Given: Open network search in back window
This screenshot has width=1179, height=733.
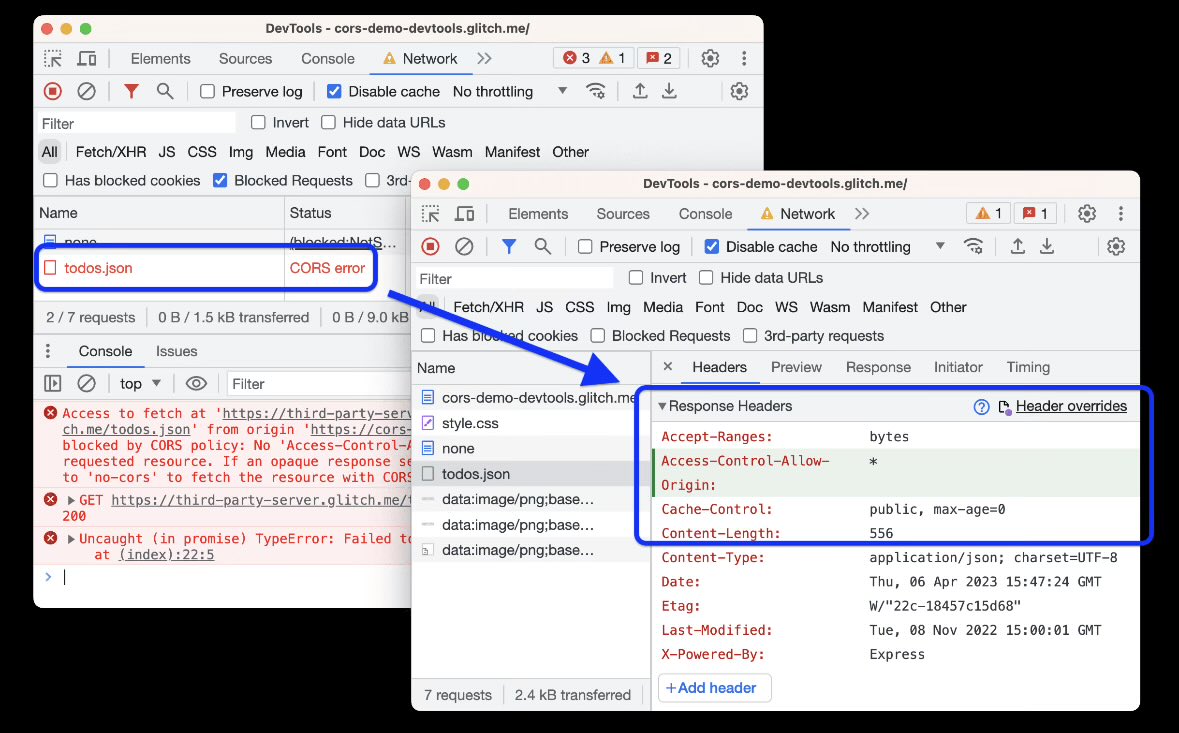Looking at the screenshot, I should [165, 92].
